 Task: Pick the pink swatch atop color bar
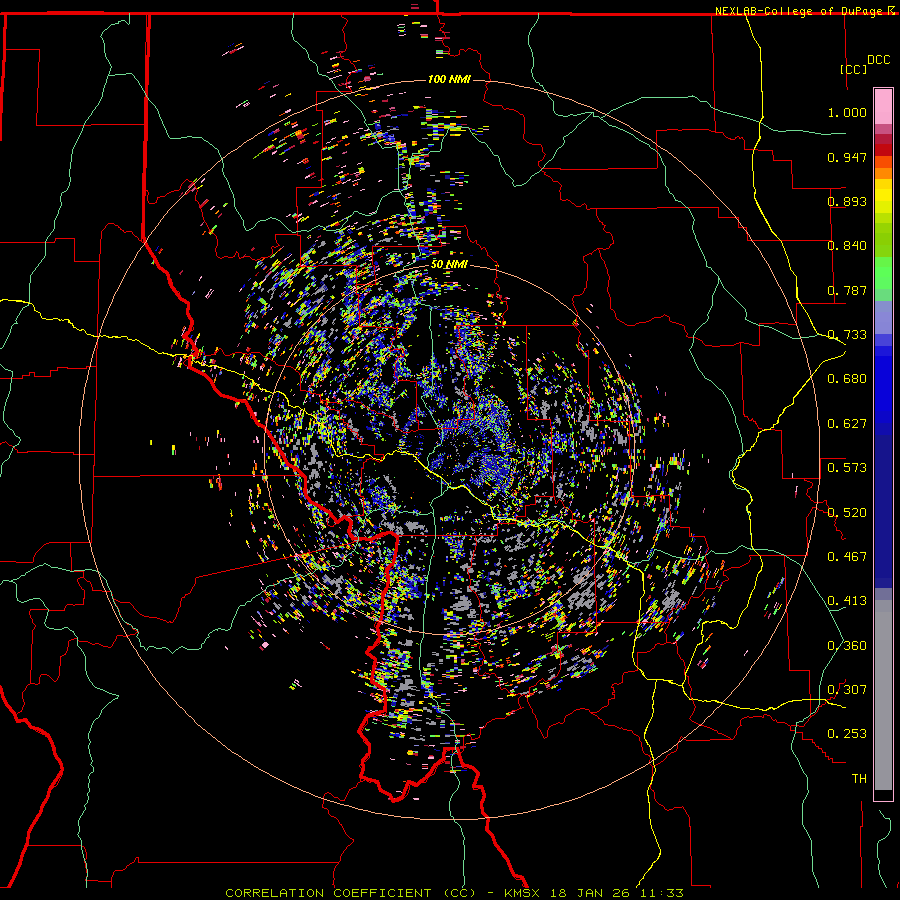pyautogui.click(x=883, y=107)
